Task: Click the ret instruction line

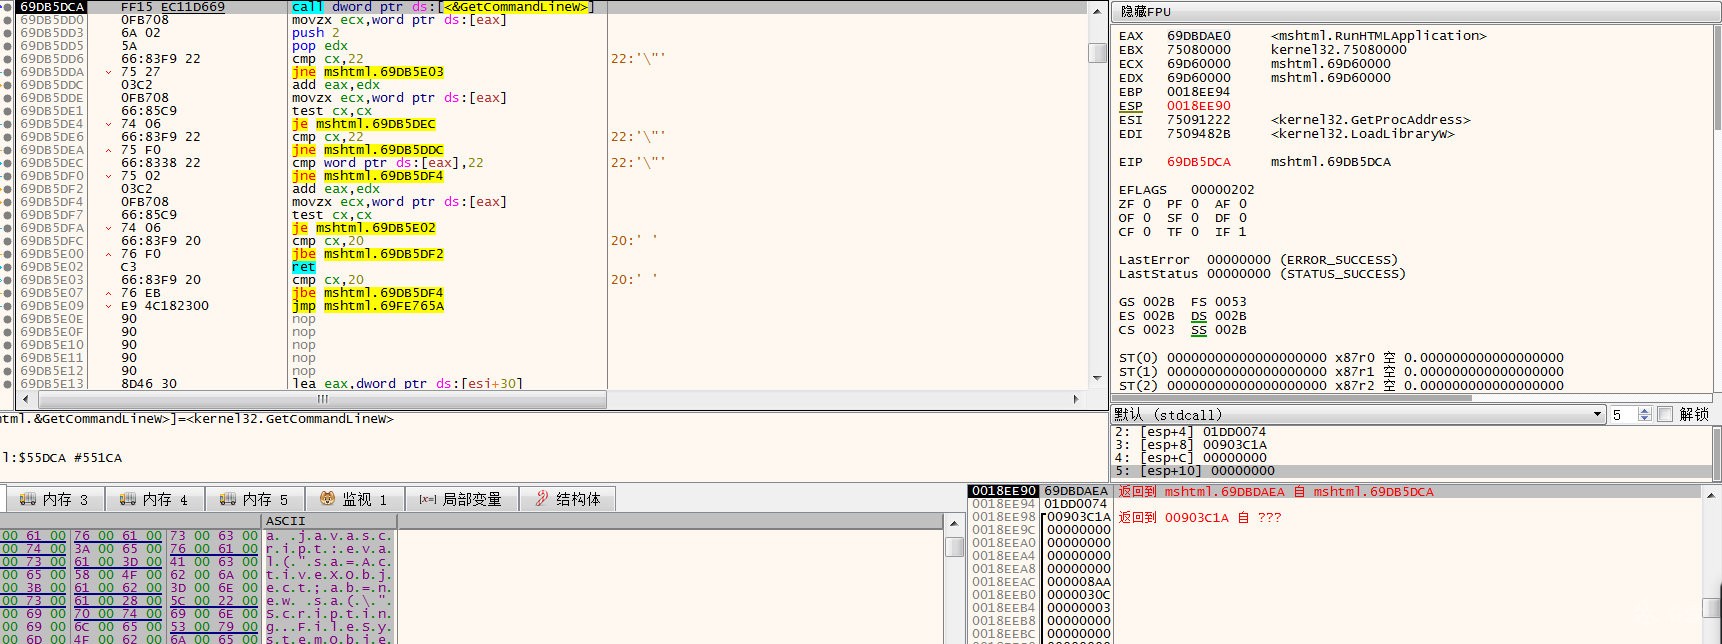Action: click(304, 267)
